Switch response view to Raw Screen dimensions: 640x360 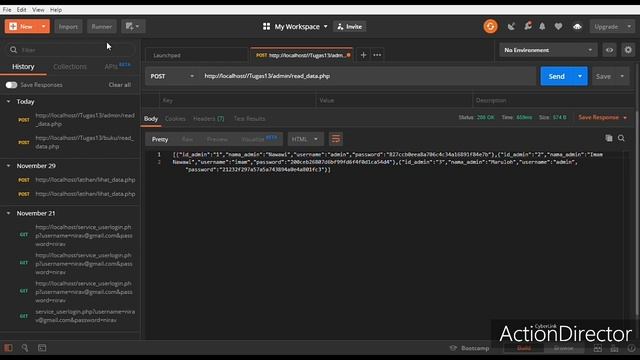[x=187, y=139]
